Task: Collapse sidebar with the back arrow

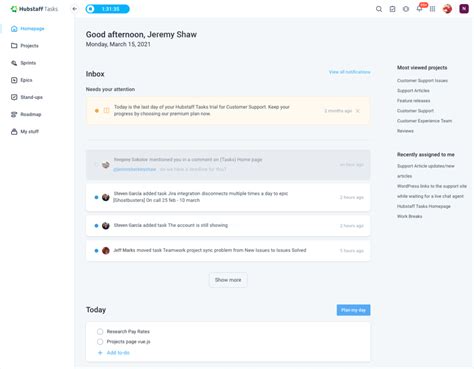Action: [x=74, y=9]
